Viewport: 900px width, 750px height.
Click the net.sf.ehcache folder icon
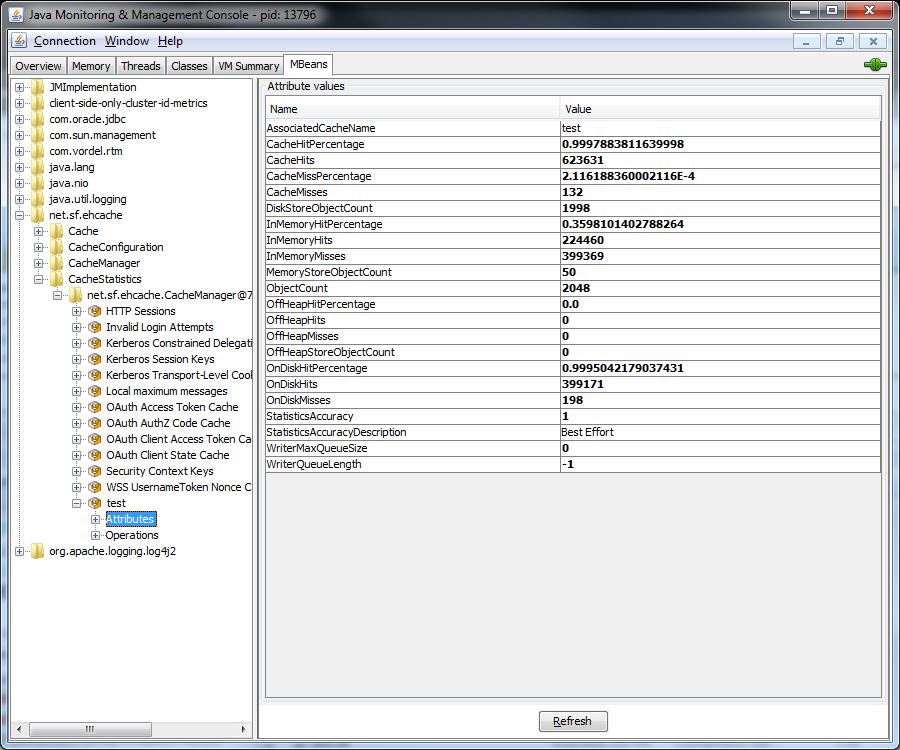tap(38, 215)
